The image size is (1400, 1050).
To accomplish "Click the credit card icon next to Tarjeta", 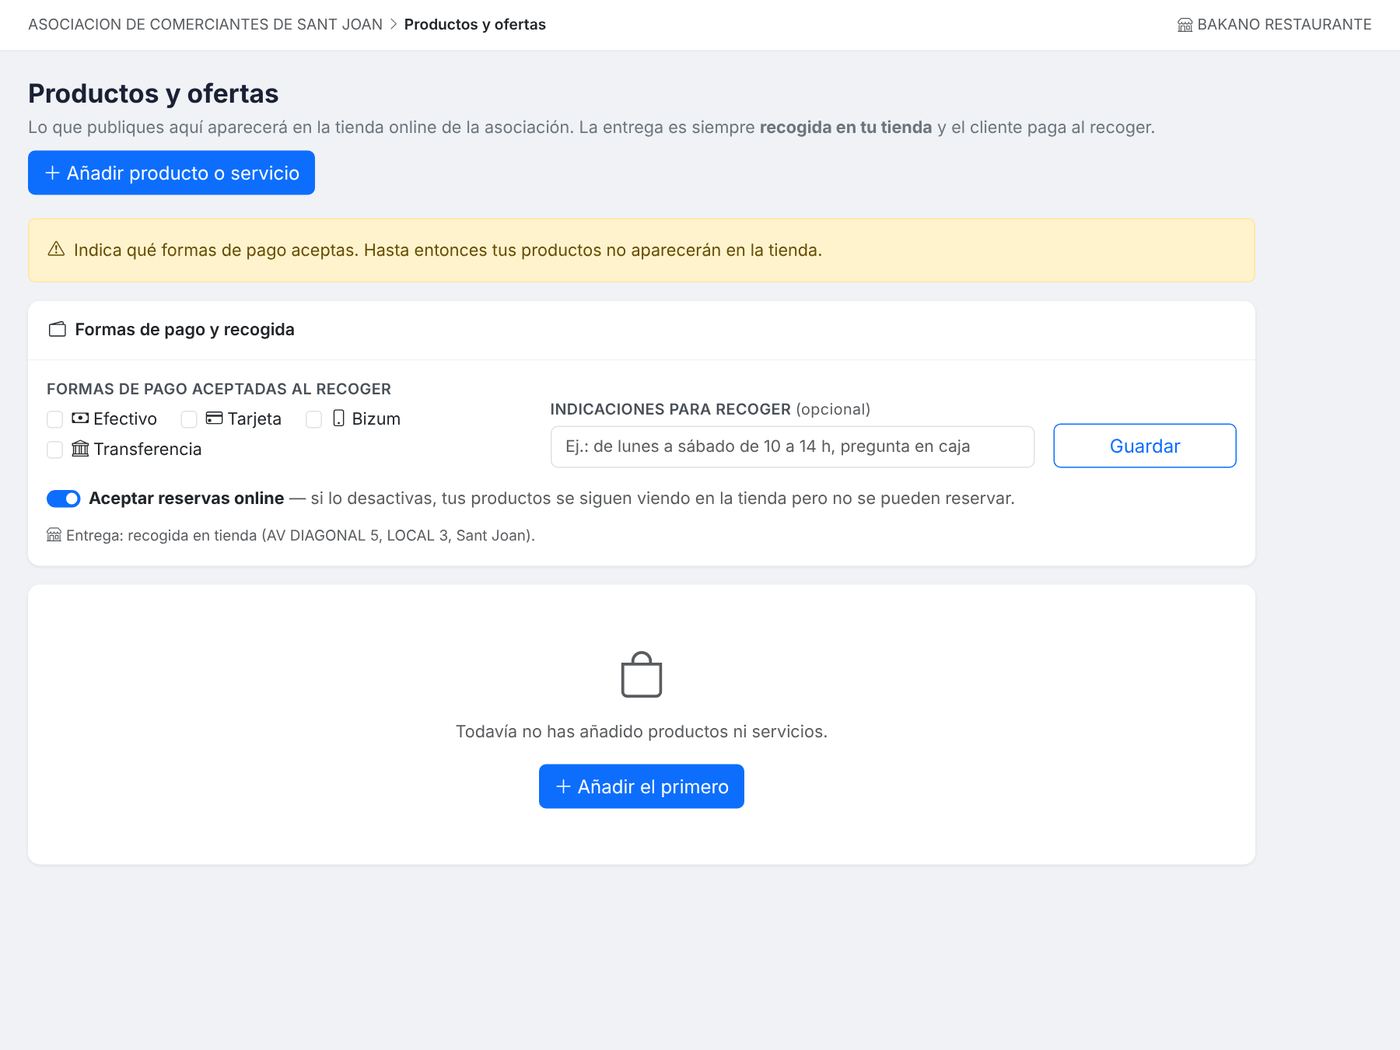I will [x=214, y=418].
